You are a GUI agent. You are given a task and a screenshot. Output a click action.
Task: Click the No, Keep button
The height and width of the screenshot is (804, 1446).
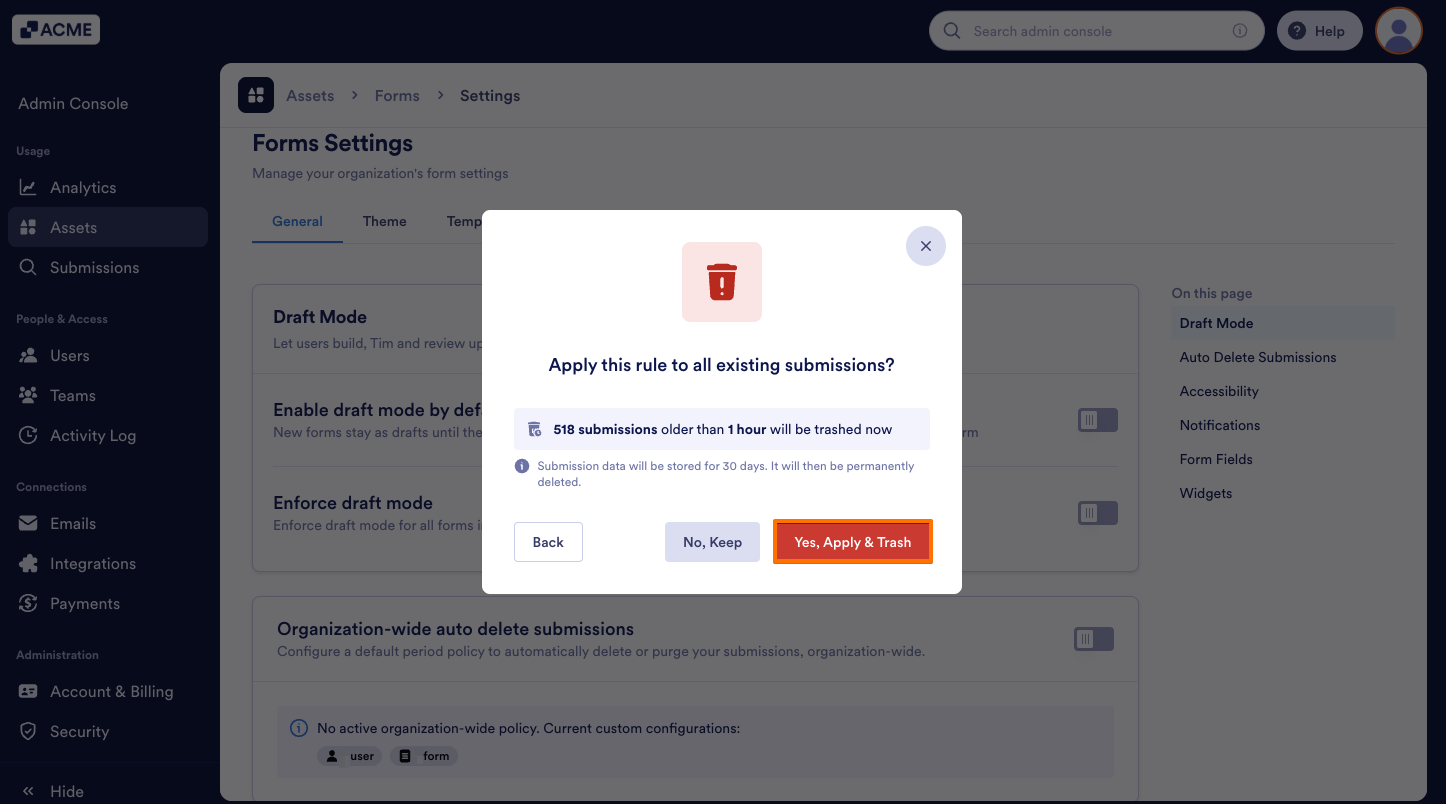(x=712, y=542)
